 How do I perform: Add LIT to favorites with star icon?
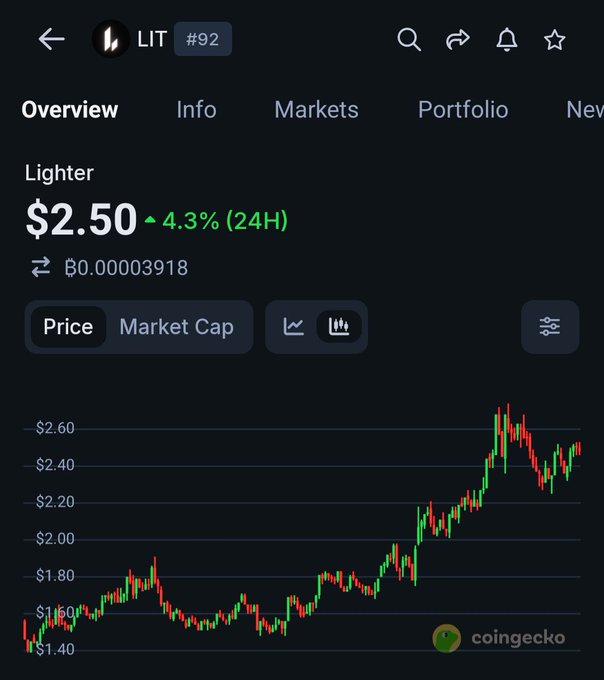tap(555, 40)
